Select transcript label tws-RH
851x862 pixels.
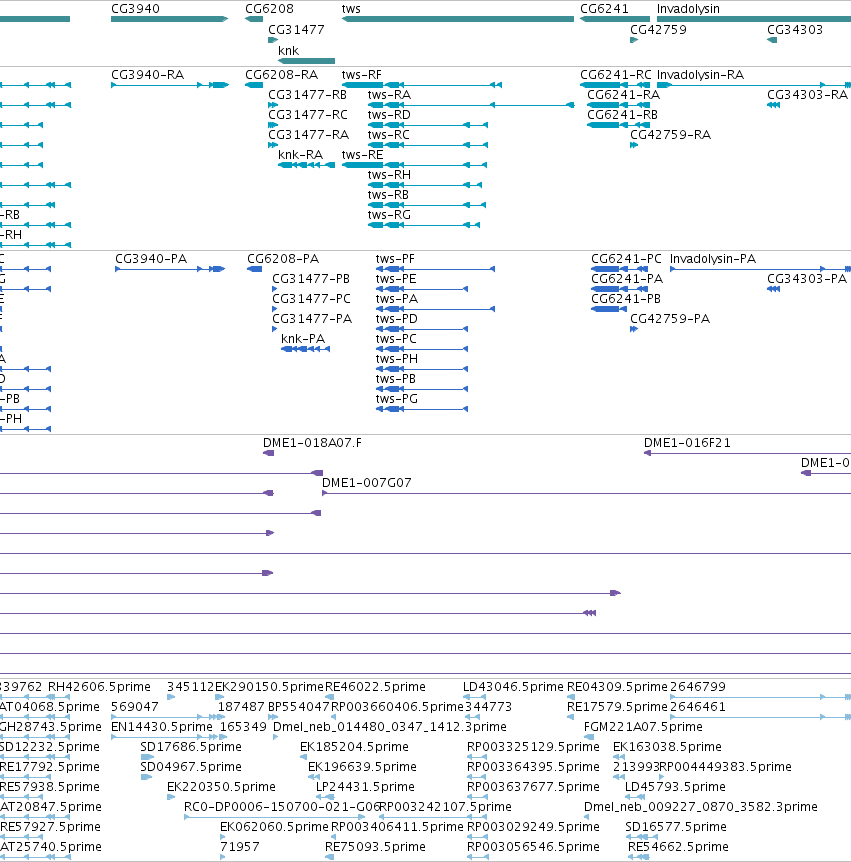[x=389, y=175]
